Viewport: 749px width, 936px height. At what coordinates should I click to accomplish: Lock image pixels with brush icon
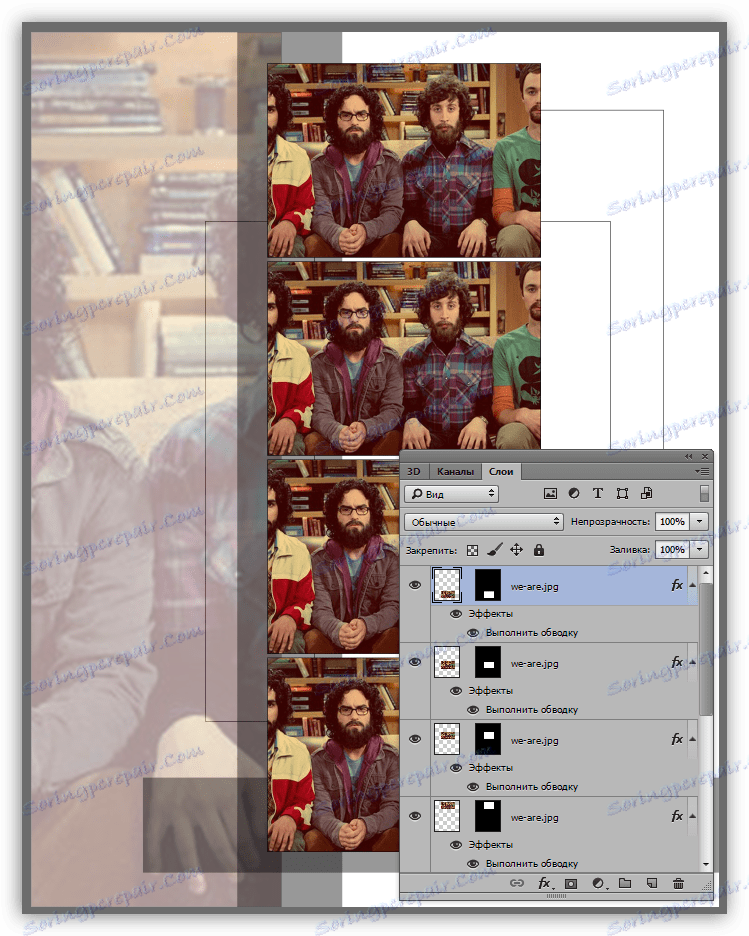click(495, 550)
